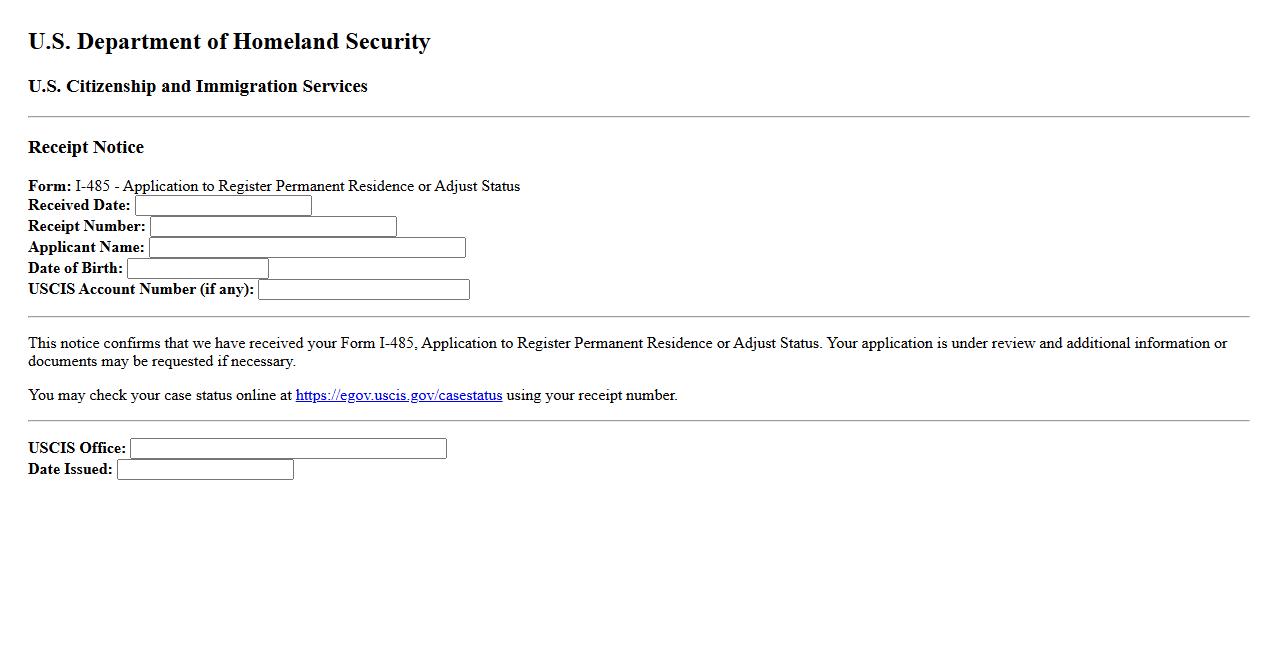Click the "USCIS Office:" label

[x=77, y=449]
